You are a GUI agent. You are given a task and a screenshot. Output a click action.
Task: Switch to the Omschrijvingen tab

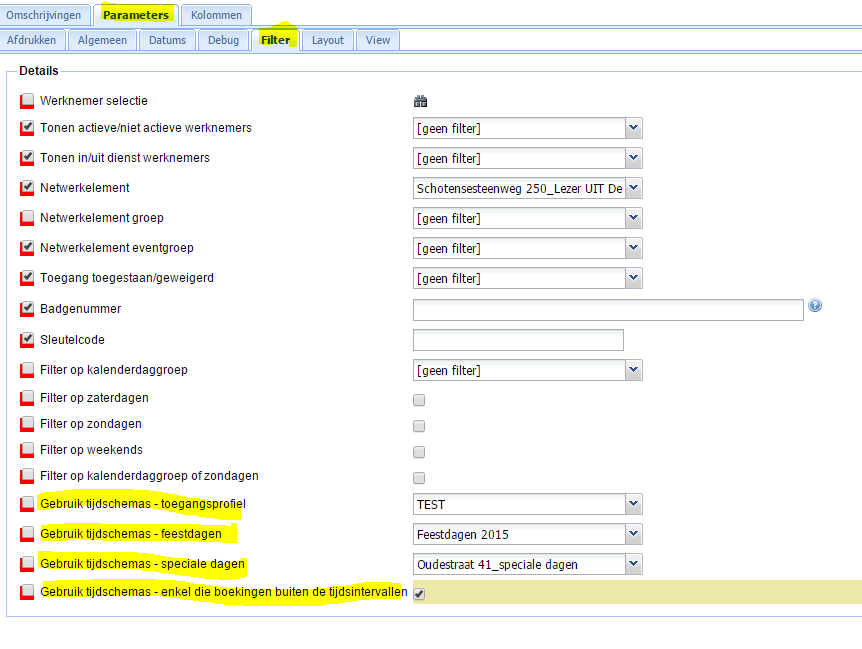43,15
